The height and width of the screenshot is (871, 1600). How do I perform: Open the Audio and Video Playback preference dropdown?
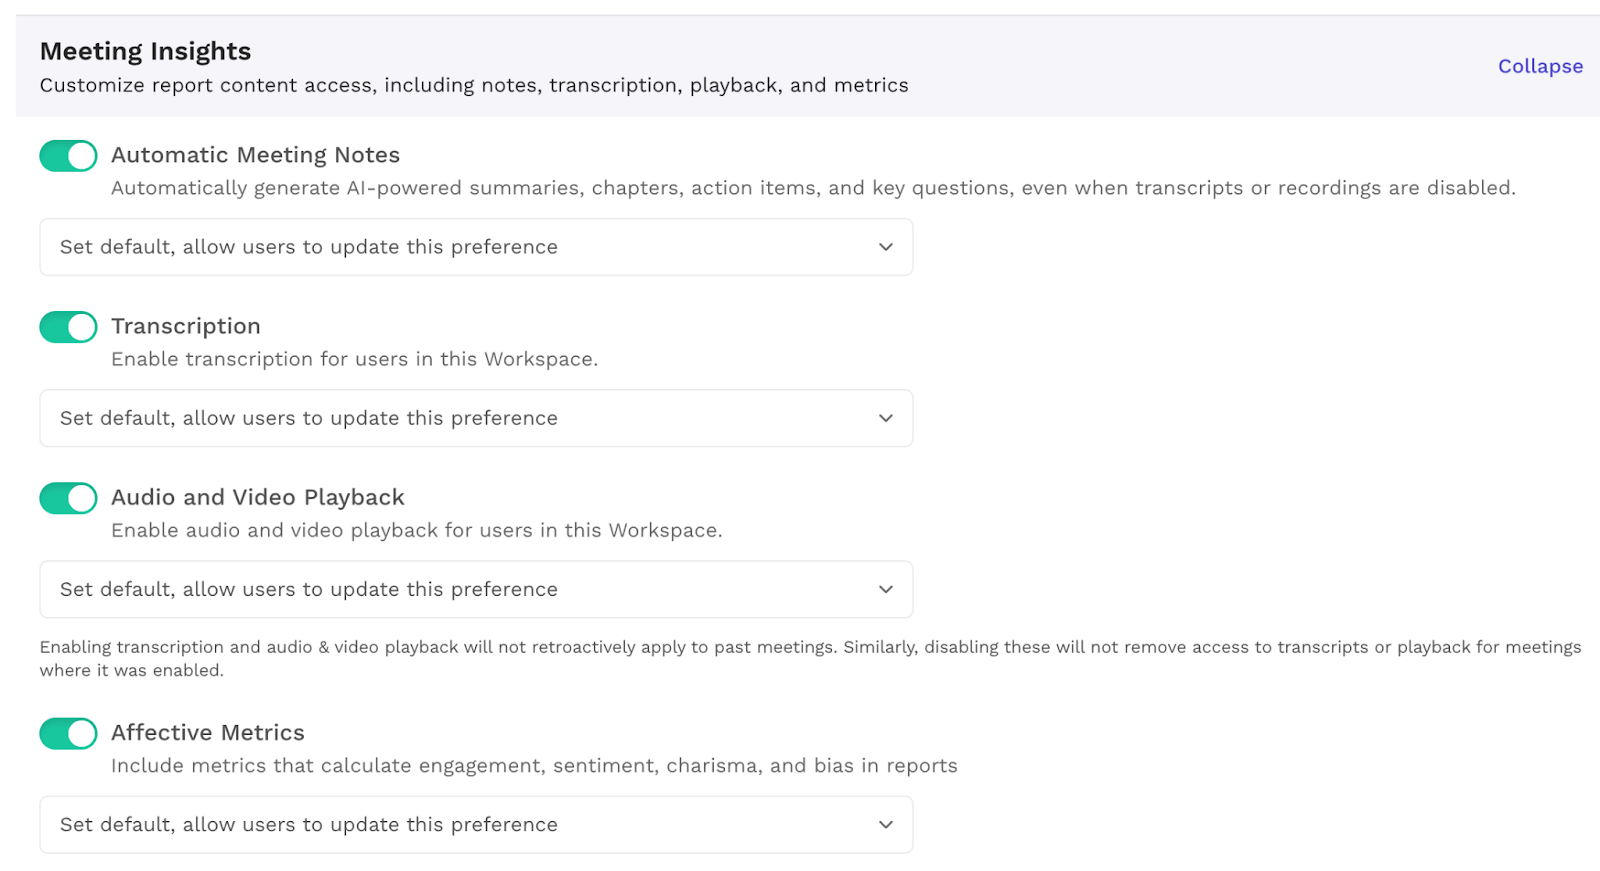point(476,589)
